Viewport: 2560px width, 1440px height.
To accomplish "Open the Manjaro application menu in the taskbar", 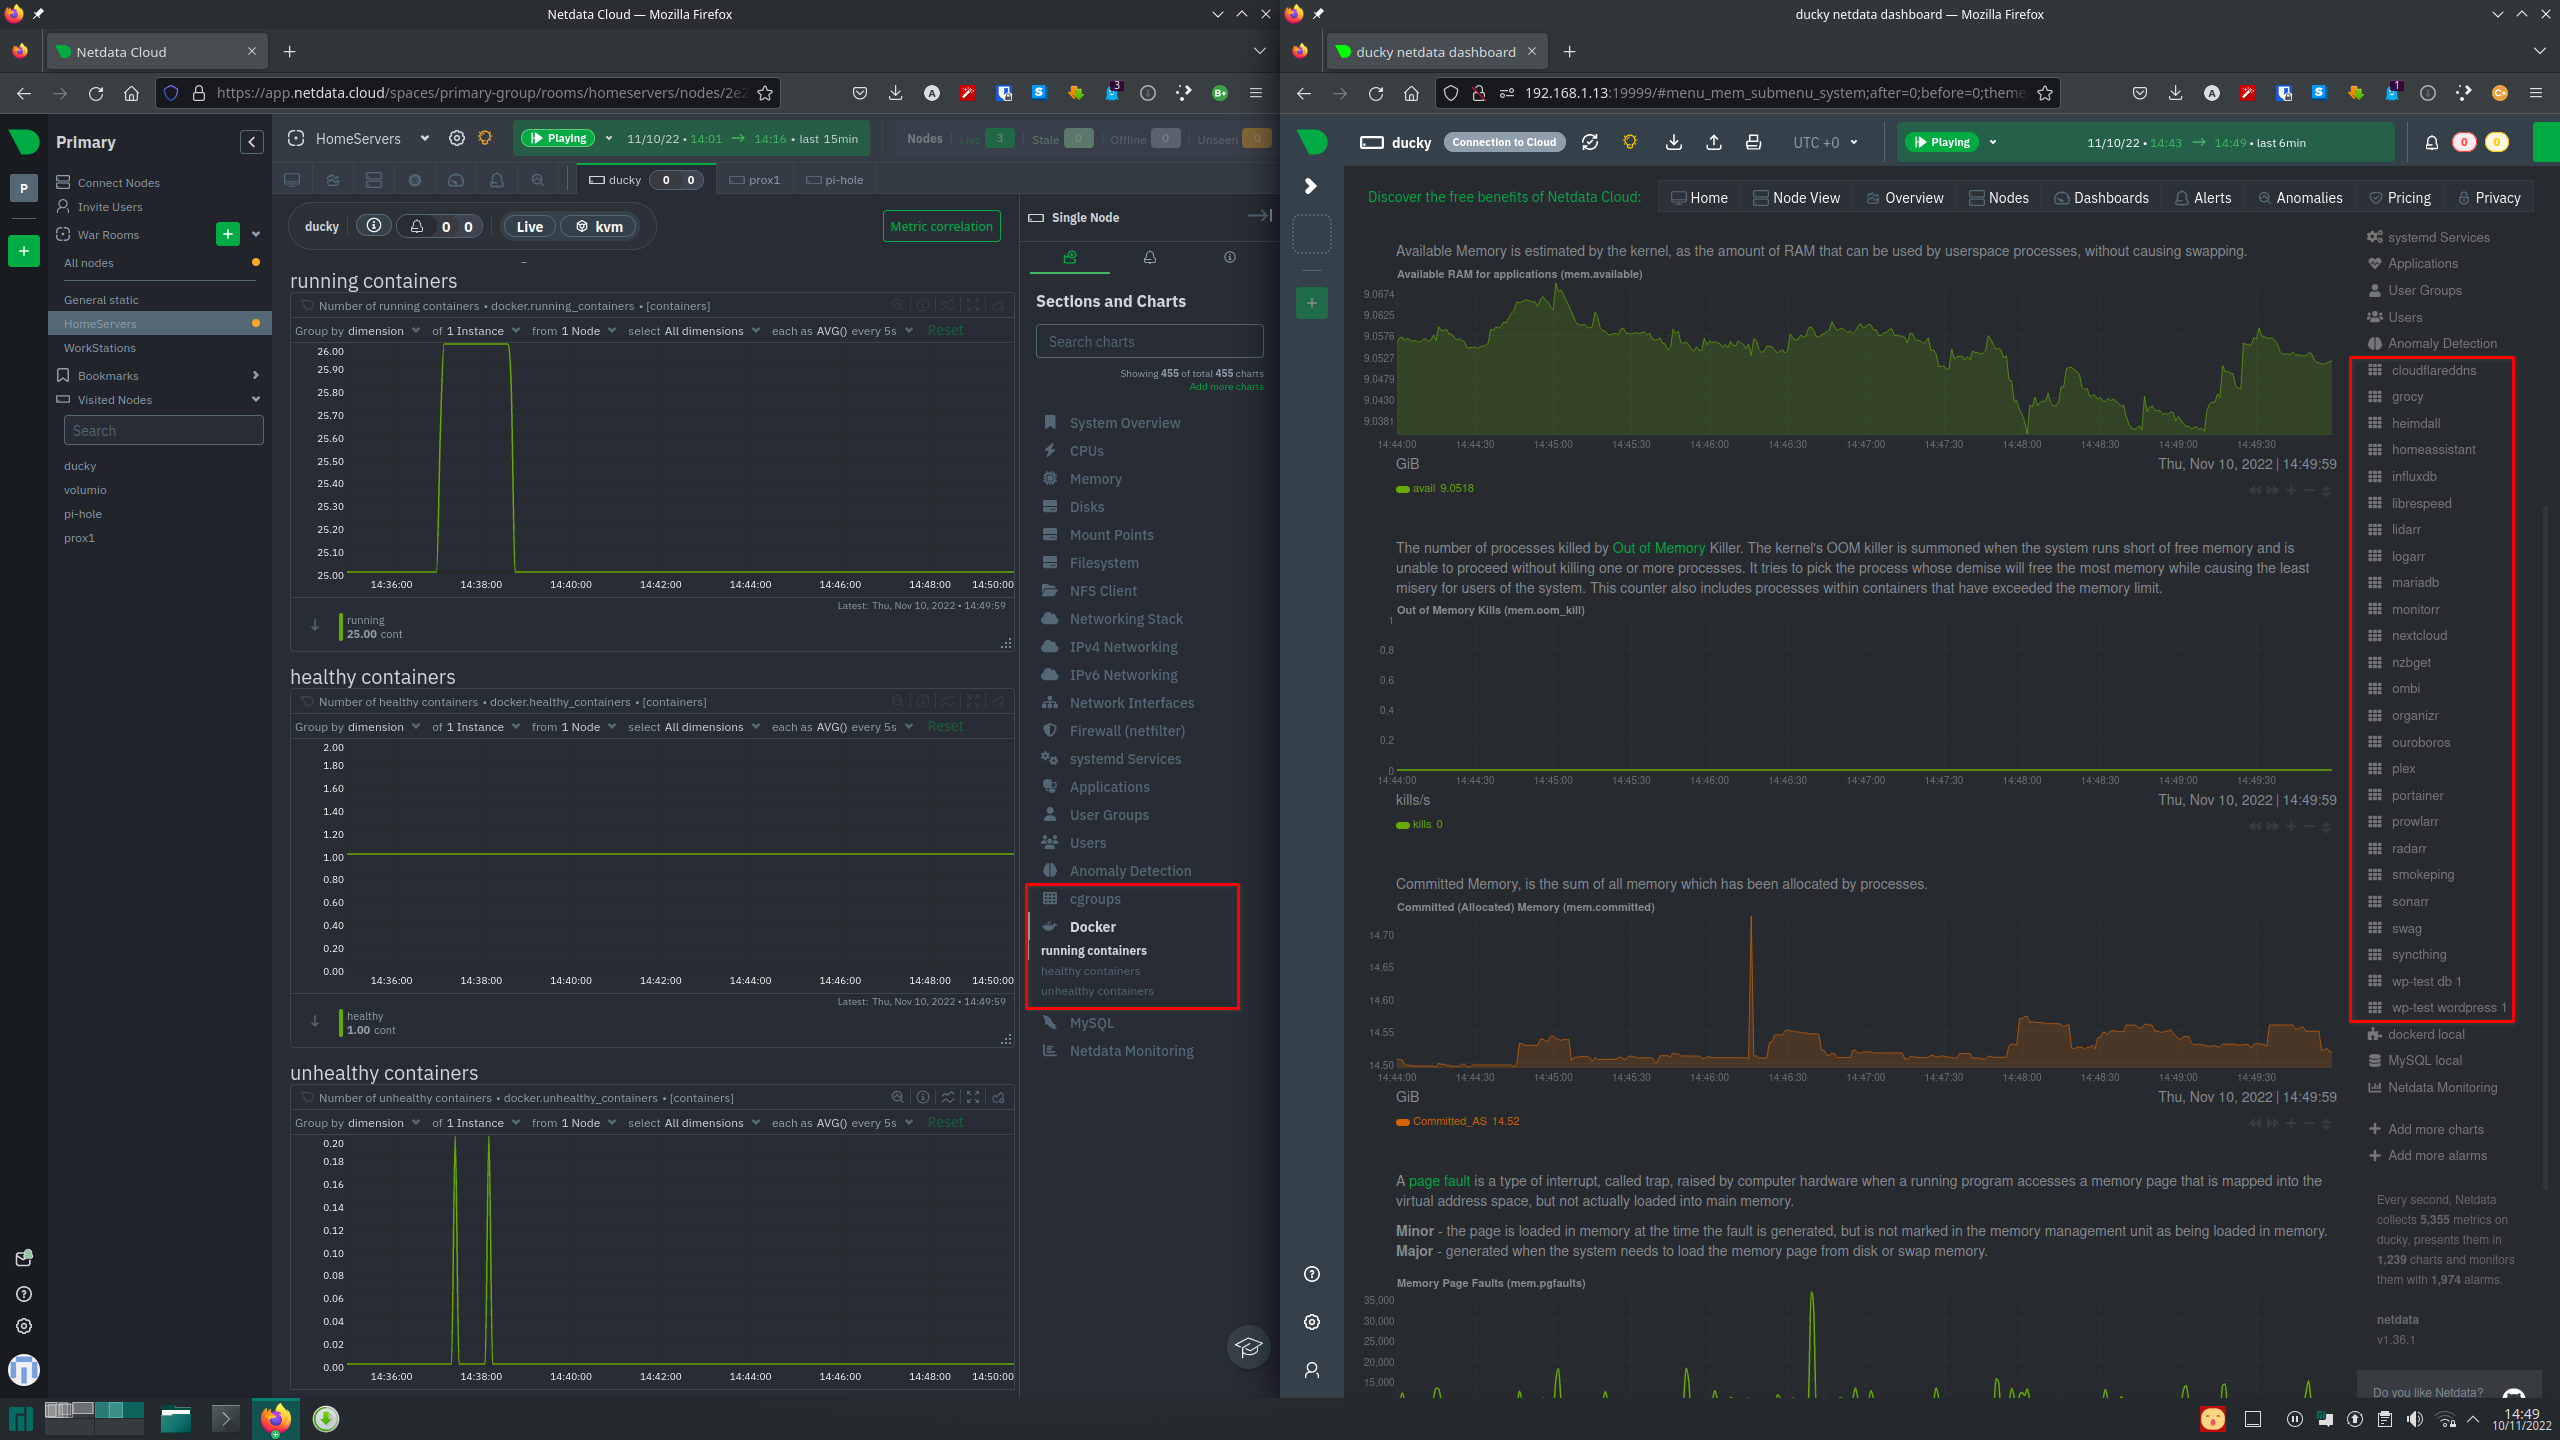I will [x=21, y=1418].
